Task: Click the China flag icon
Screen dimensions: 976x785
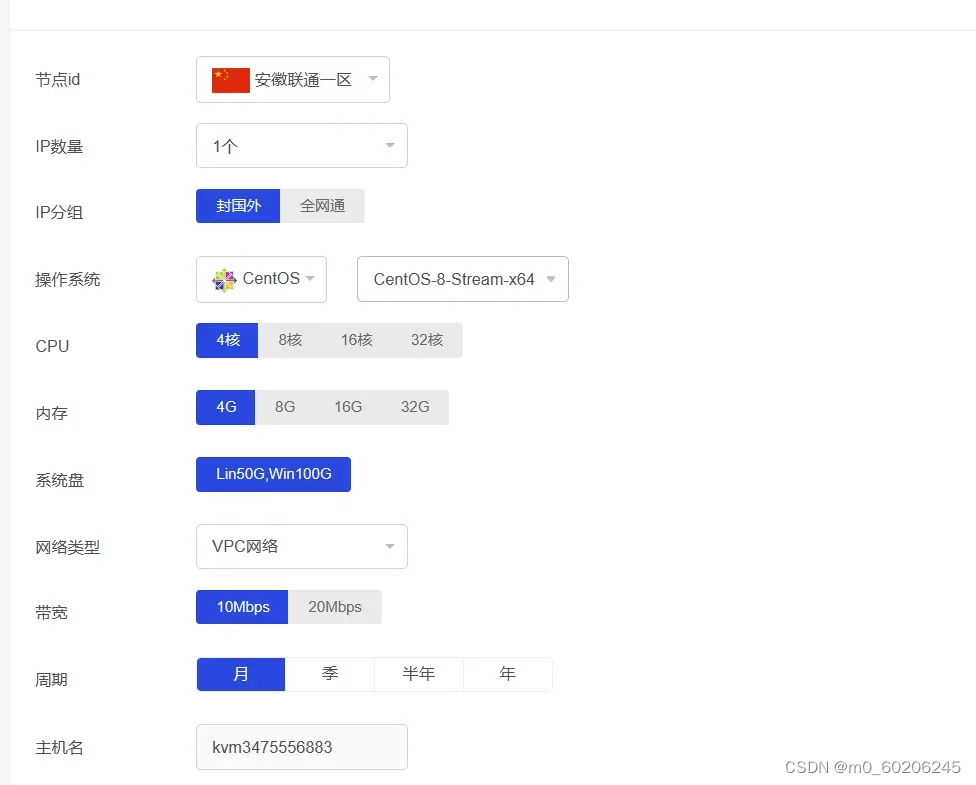Action: tap(230, 80)
